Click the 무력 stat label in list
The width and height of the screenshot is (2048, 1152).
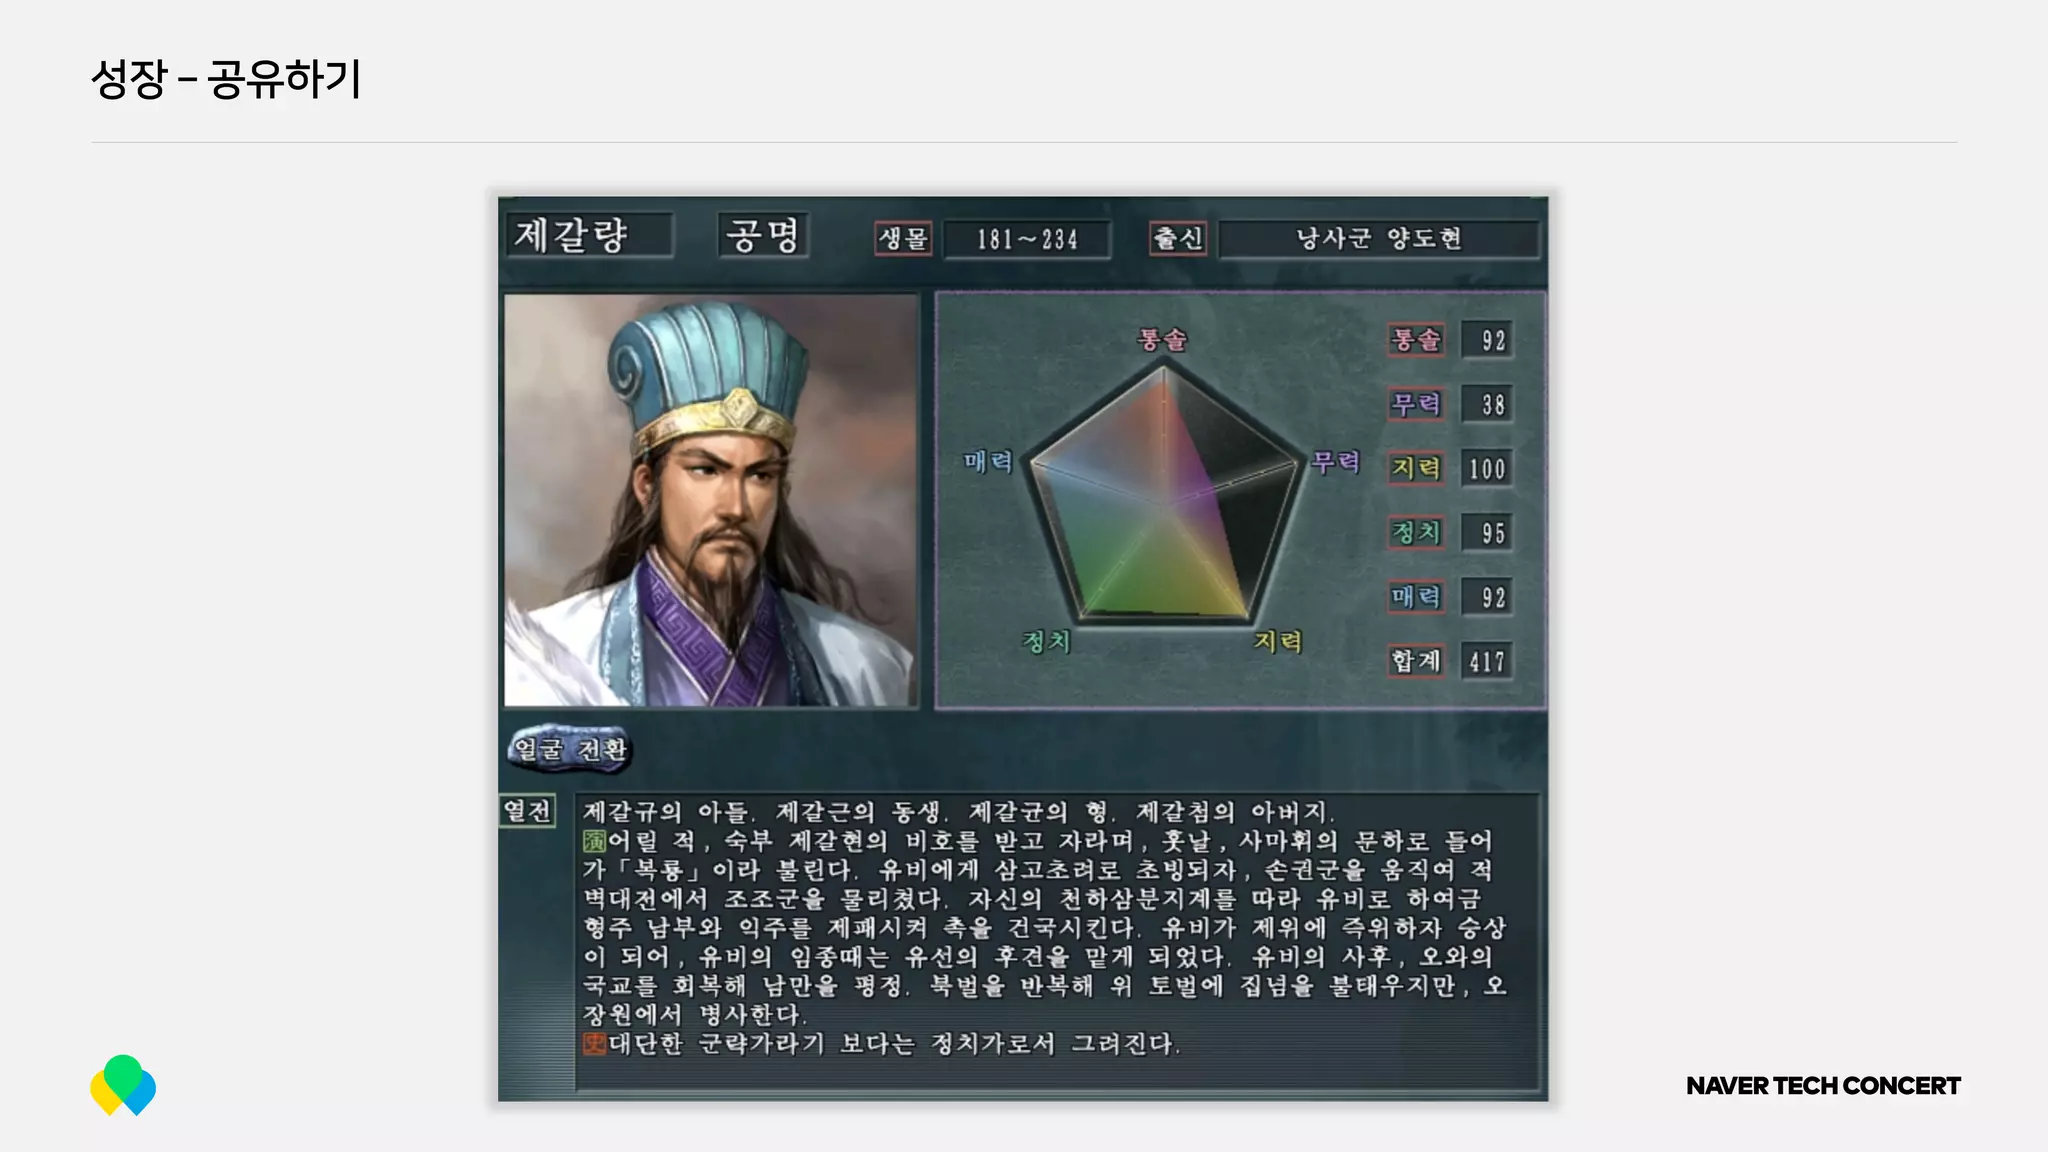[1416, 404]
